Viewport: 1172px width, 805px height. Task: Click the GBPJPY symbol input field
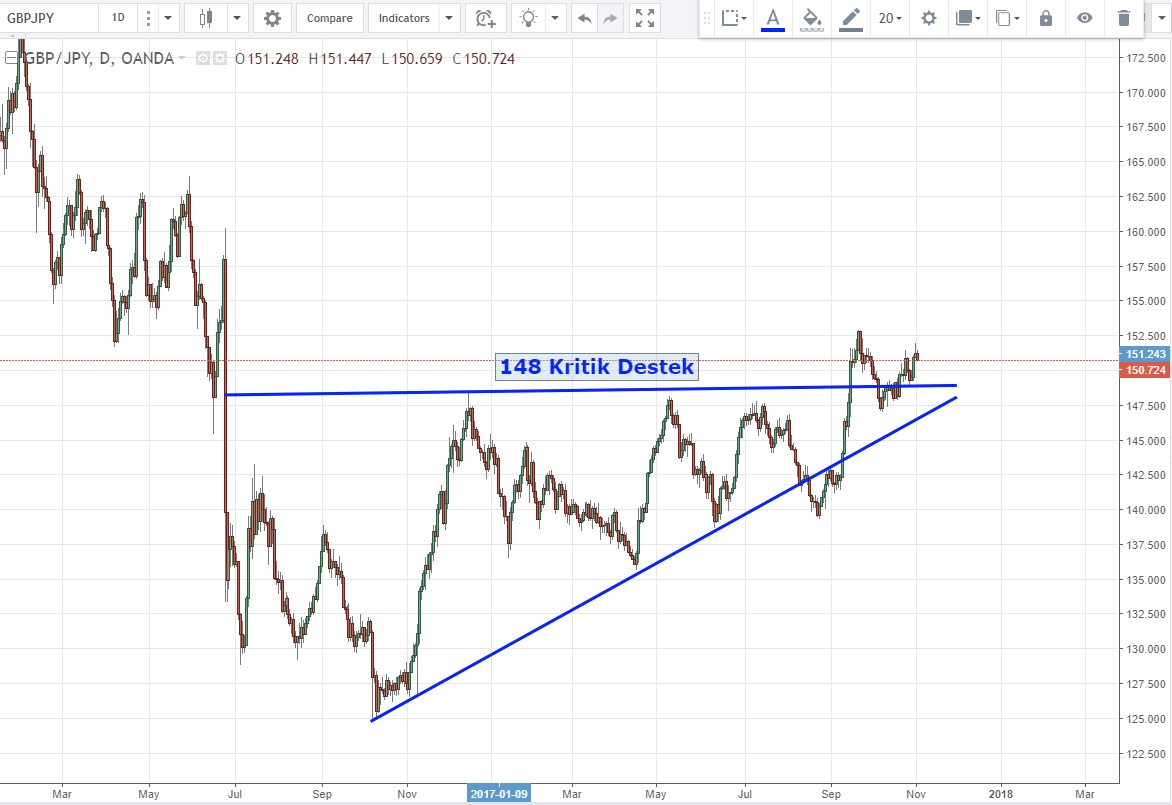[48, 18]
